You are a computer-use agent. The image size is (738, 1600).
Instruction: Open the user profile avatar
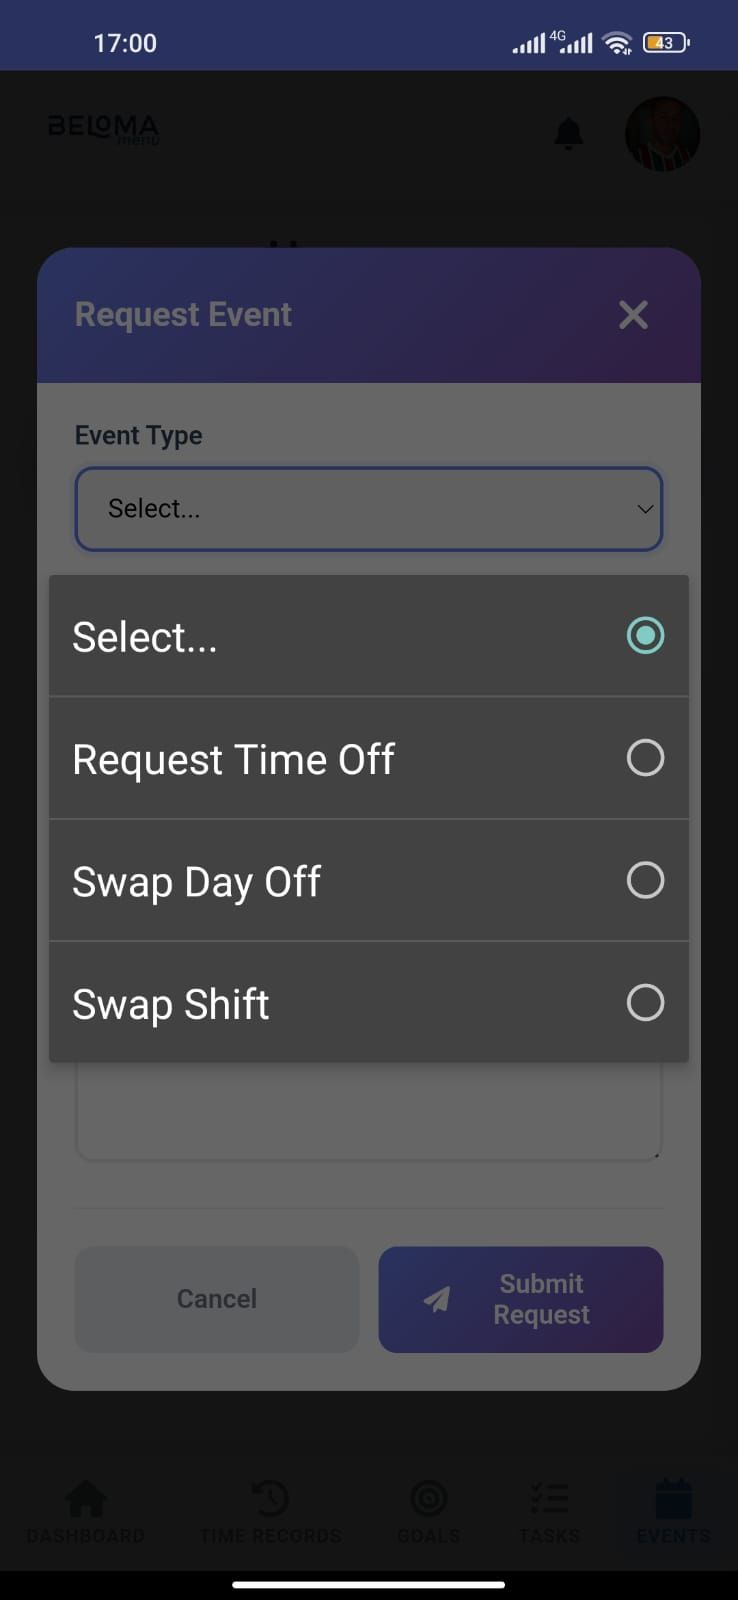pyautogui.click(x=661, y=133)
